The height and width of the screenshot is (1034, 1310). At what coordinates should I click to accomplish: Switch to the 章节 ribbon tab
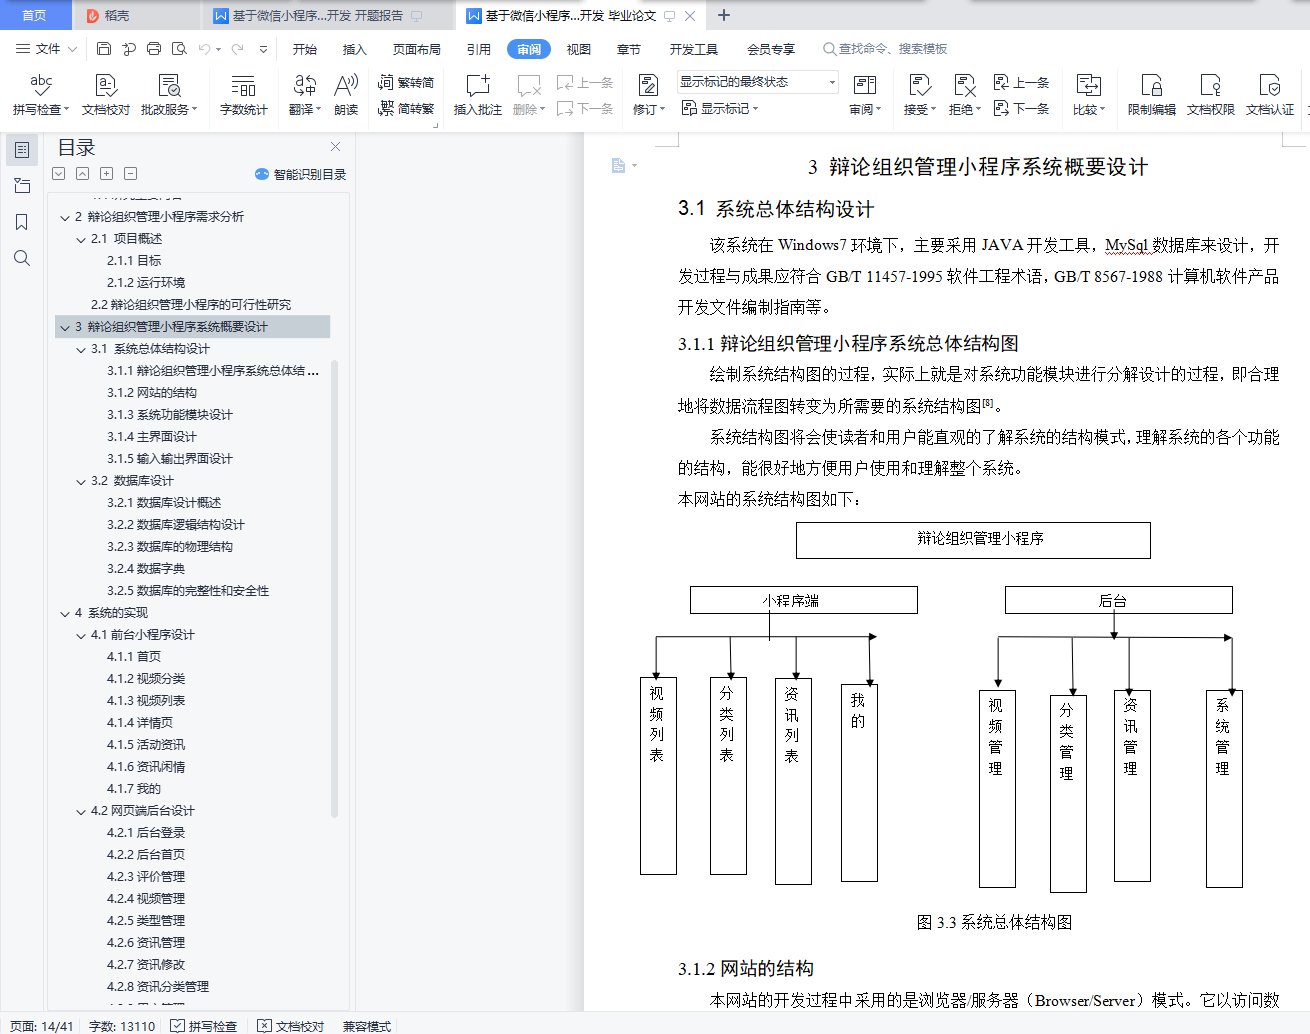tap(629, 49)
